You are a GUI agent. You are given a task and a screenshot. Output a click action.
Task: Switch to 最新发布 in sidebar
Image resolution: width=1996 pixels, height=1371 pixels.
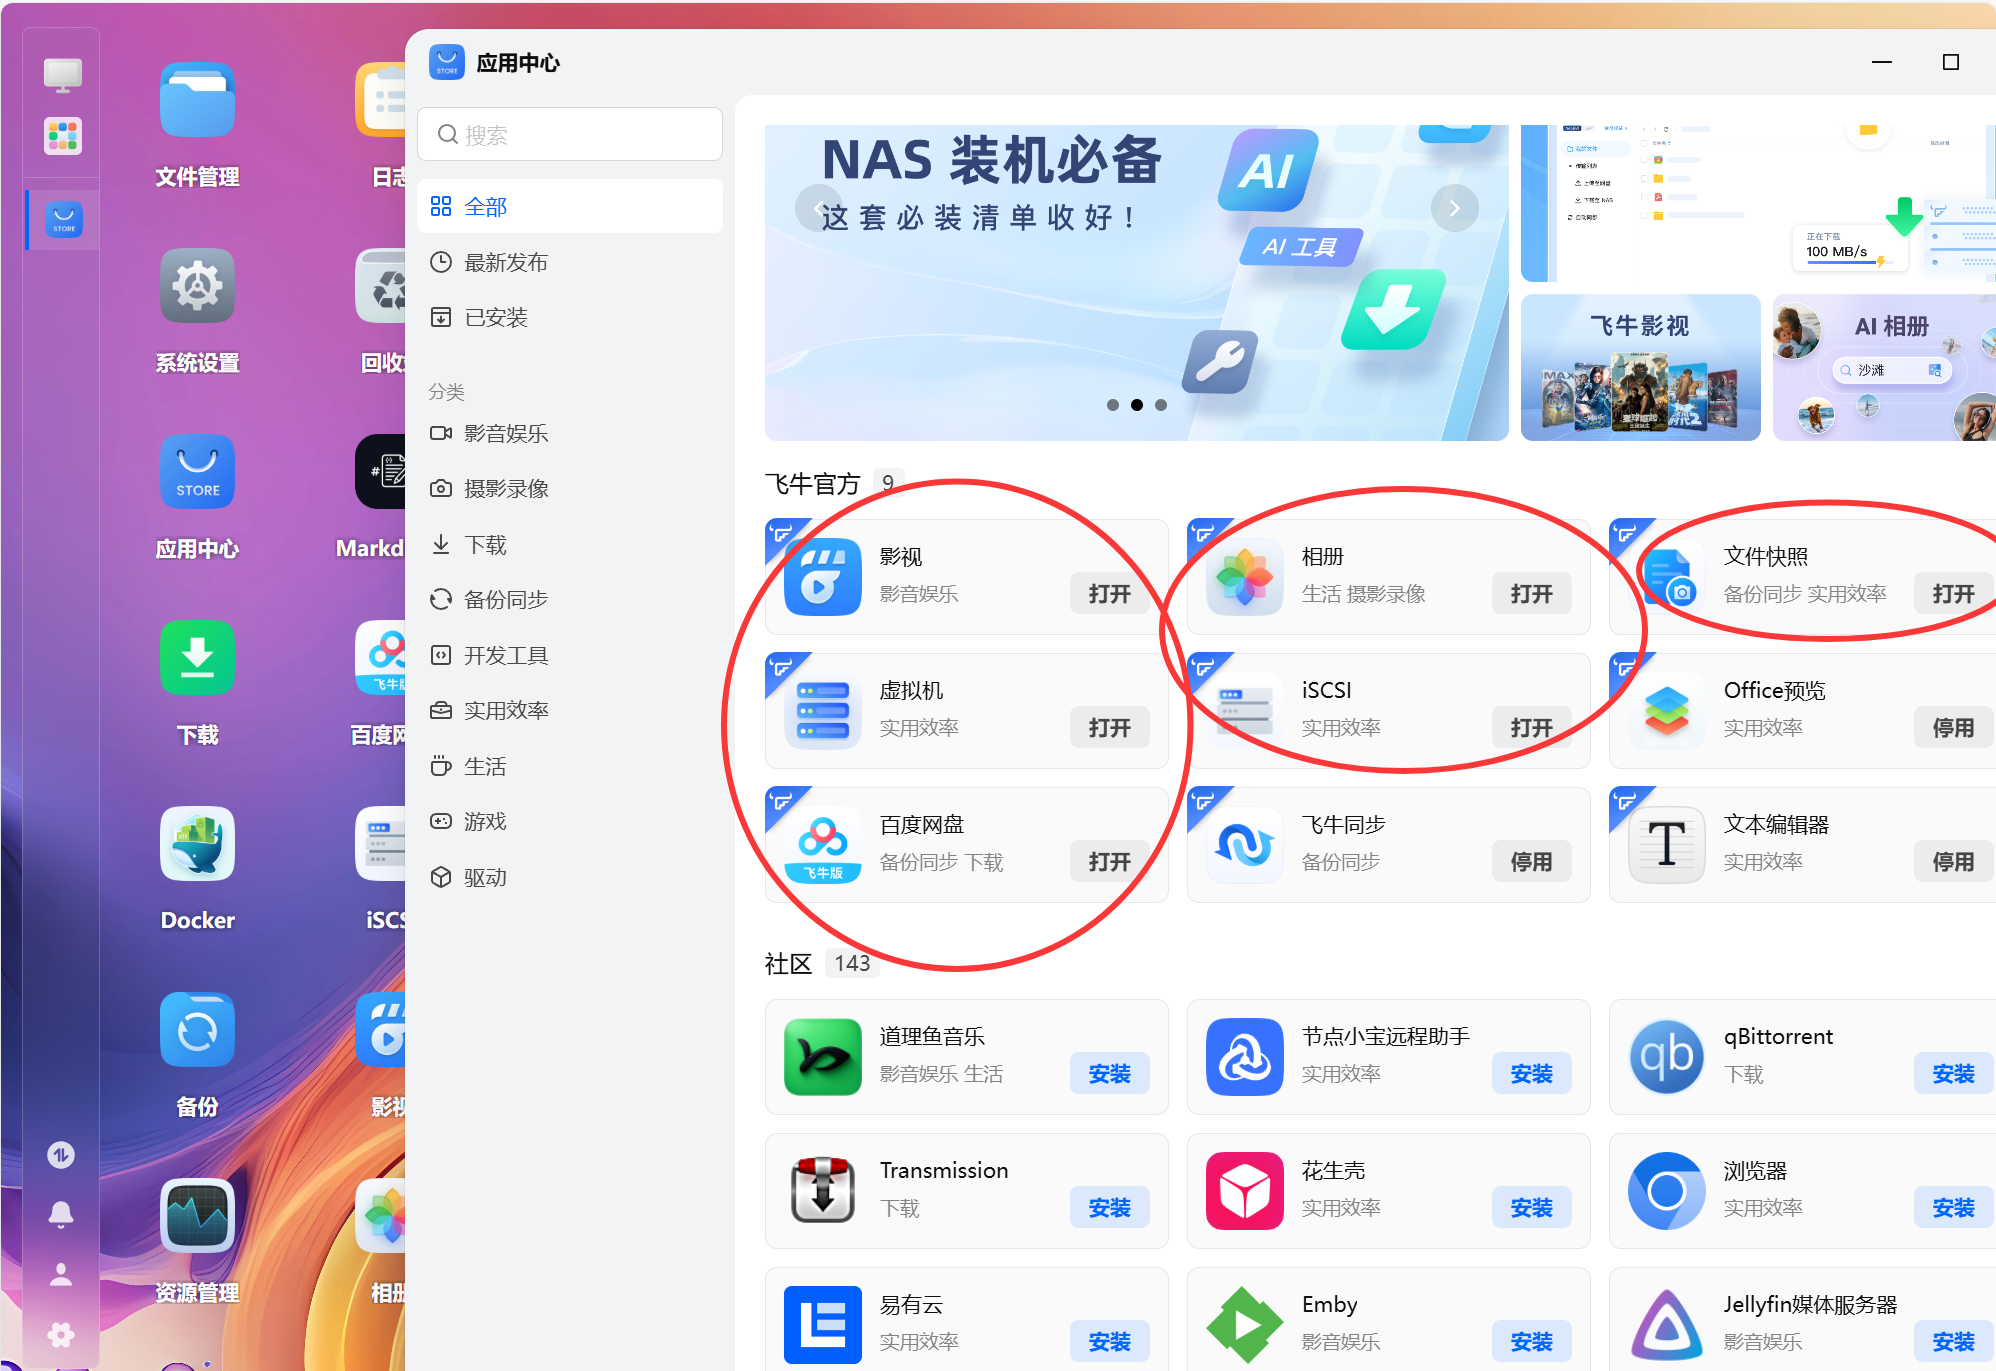point(506,263)
